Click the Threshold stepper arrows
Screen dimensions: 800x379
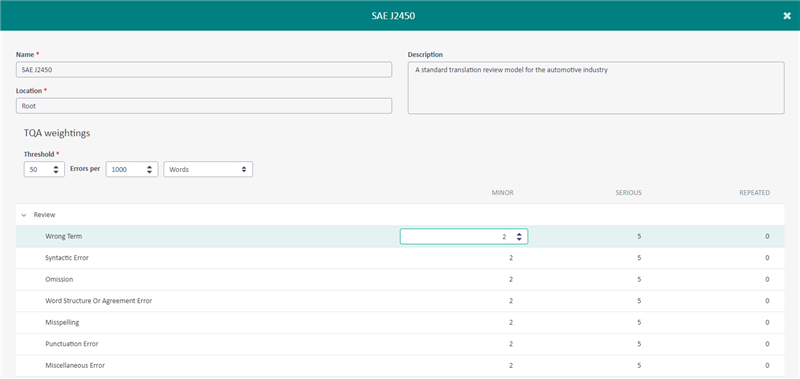click(56, 170)
